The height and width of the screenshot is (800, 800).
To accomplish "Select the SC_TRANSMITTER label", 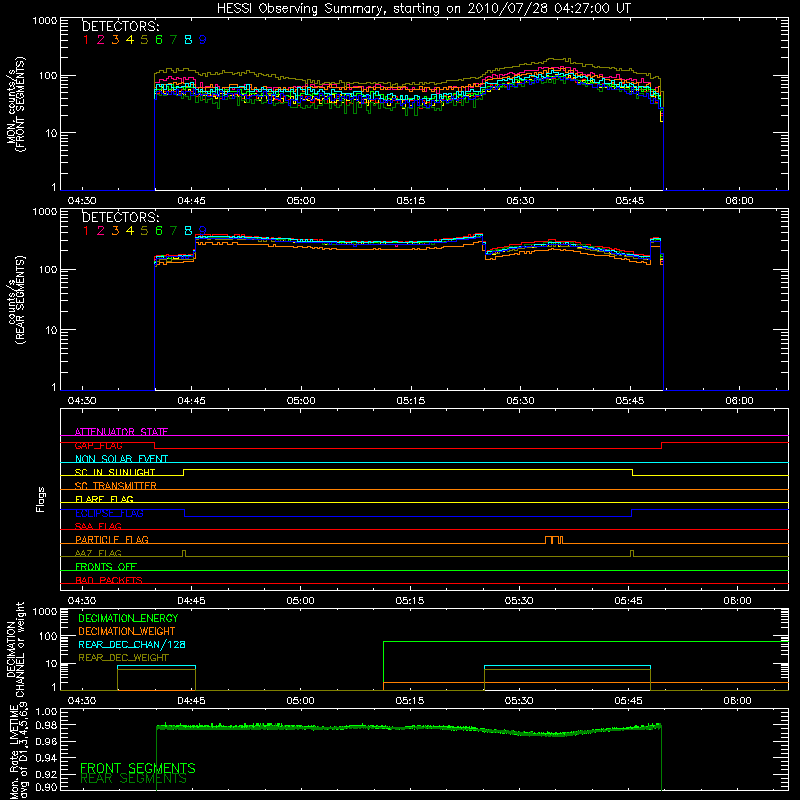I will tap(115, 486).
